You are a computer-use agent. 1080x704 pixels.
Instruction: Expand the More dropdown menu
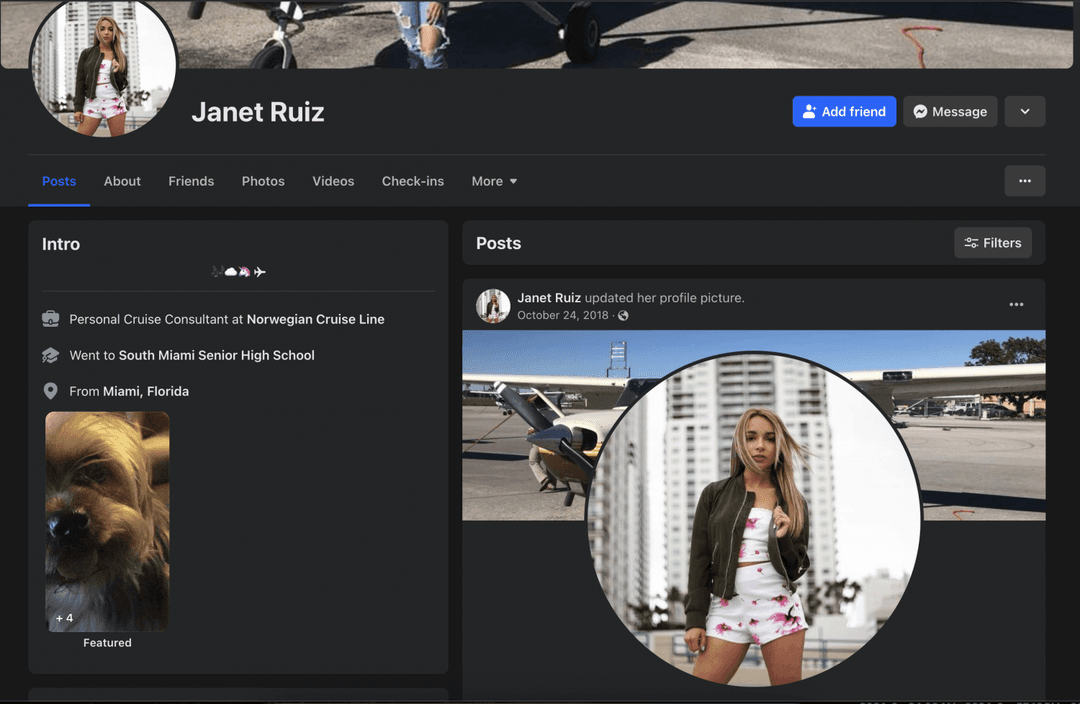coord(494,181)
